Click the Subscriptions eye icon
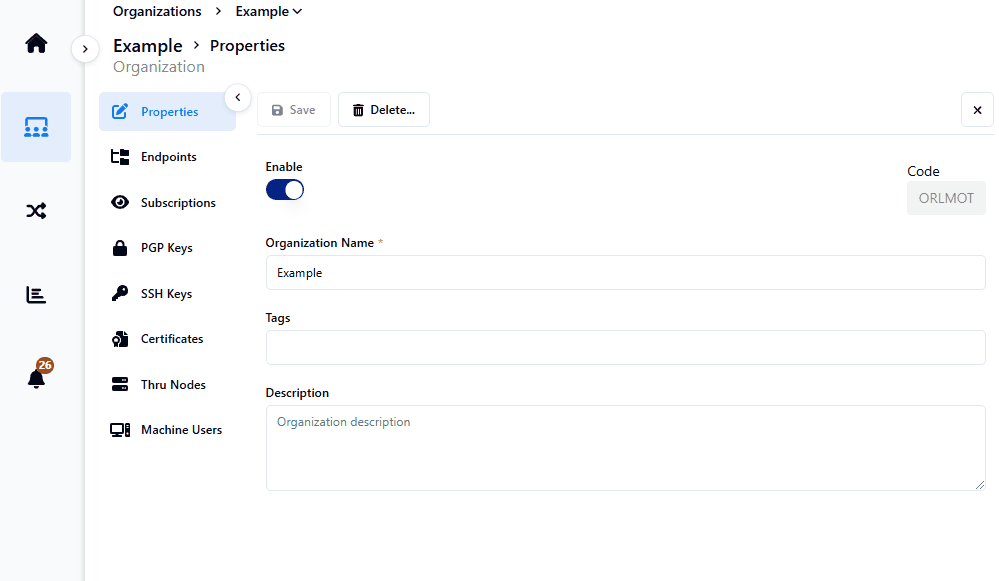 120,203
